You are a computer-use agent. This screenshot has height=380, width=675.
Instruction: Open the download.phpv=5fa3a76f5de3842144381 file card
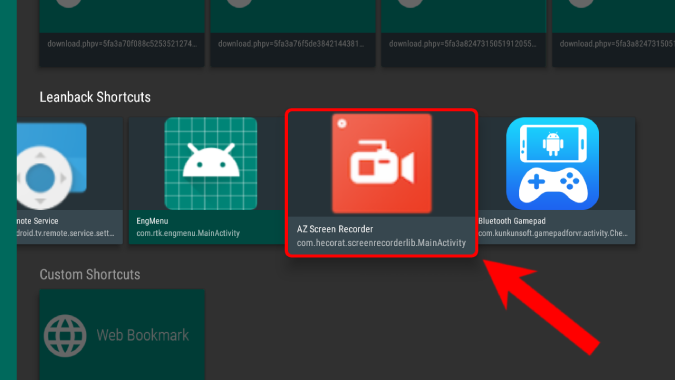(x=293, y=34)
